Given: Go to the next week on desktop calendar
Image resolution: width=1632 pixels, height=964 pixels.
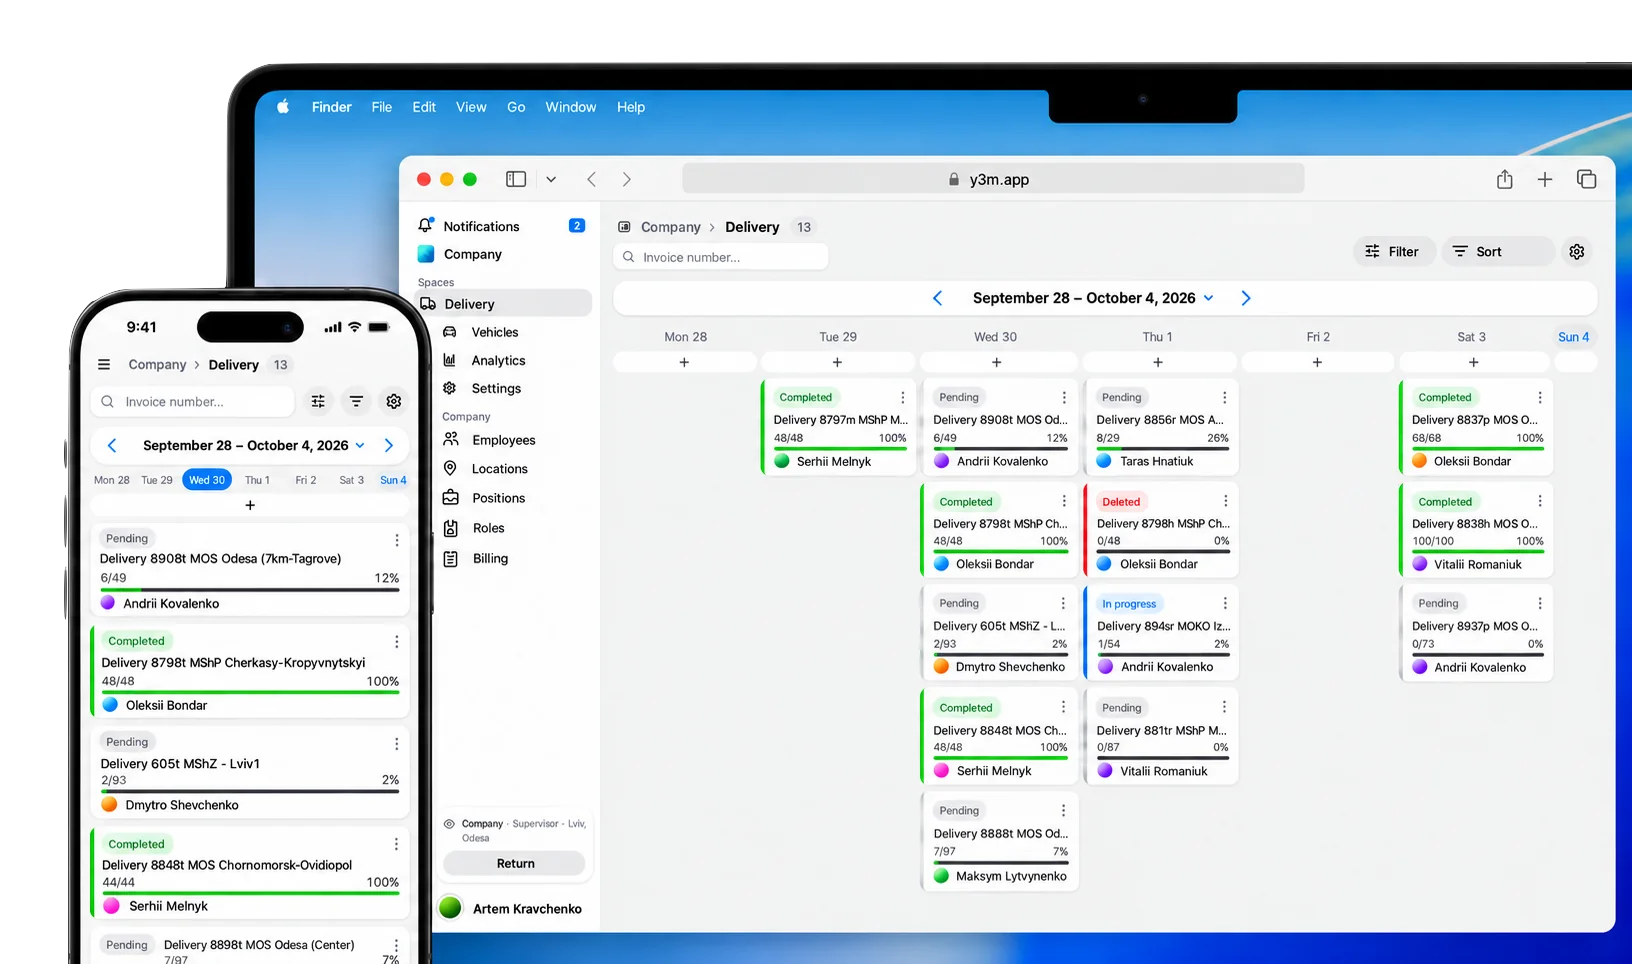Looking at the screenshot, I should tap(1246, 298).
